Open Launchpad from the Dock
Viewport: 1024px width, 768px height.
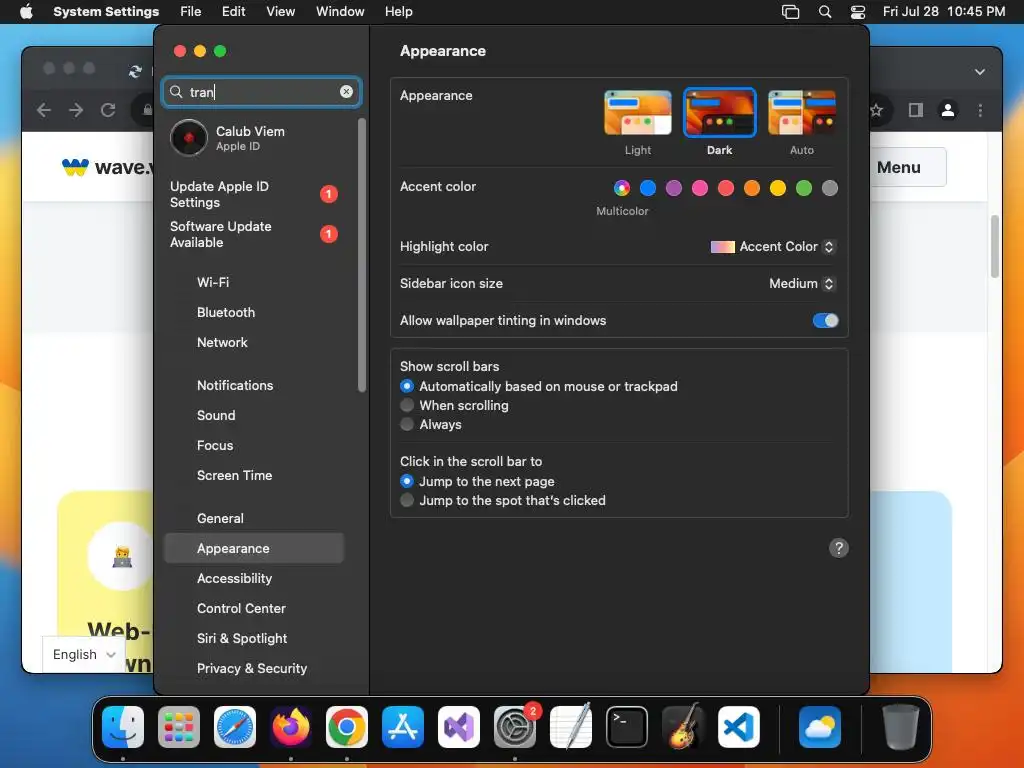(x=179, y=727)
